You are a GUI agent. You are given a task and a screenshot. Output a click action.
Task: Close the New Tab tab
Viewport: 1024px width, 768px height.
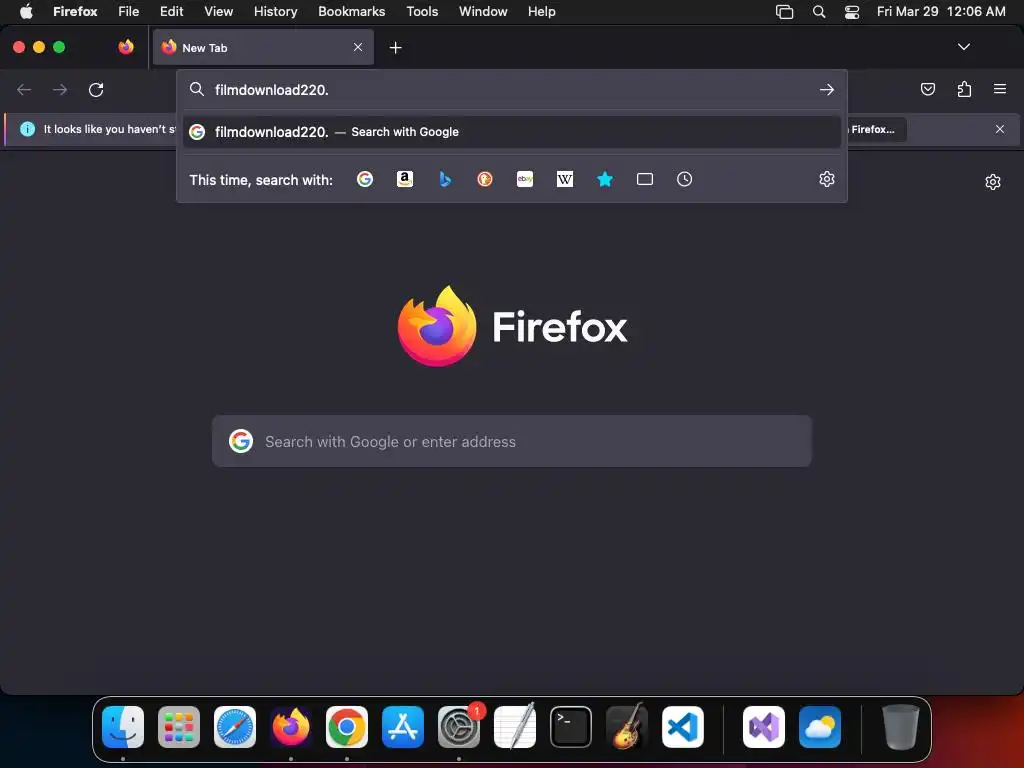(358, 47)
